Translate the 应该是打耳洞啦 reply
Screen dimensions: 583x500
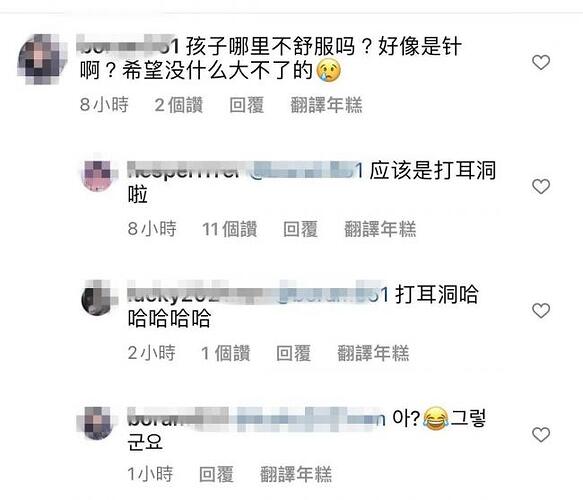point(380,229)
